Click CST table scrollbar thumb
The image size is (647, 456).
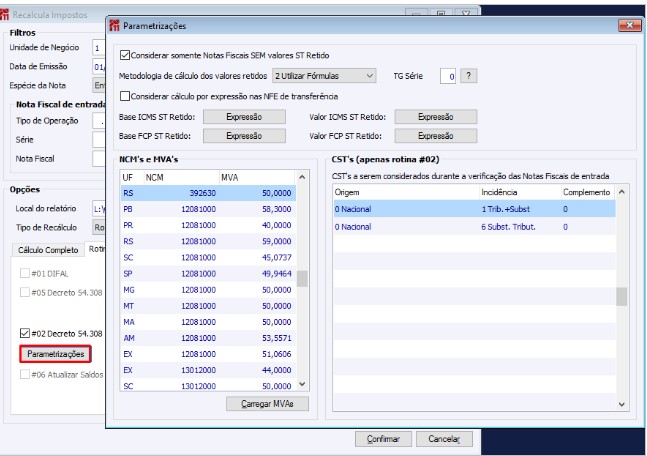(x=622, y=297)
